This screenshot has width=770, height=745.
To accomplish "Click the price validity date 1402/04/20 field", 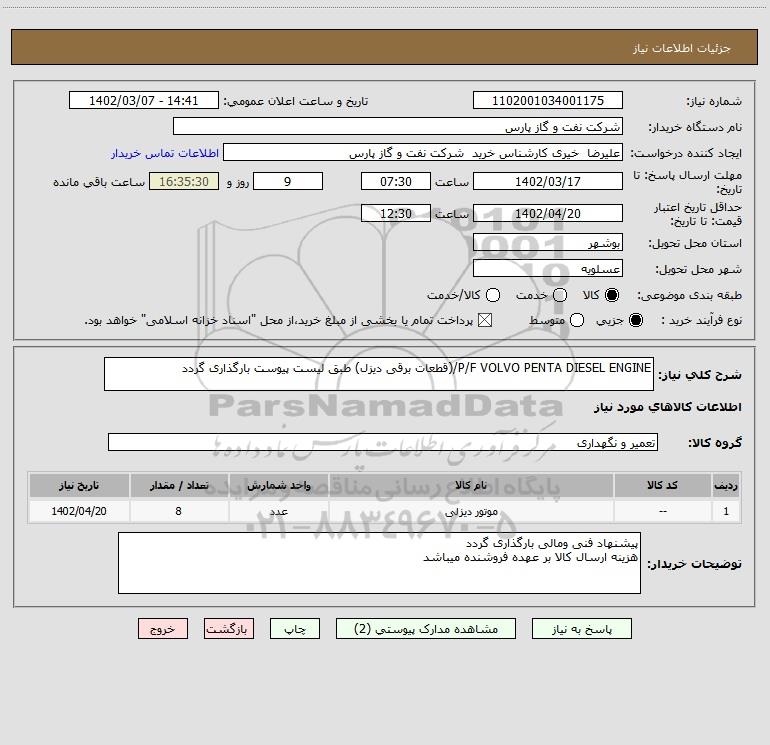I will coord(548,213).
